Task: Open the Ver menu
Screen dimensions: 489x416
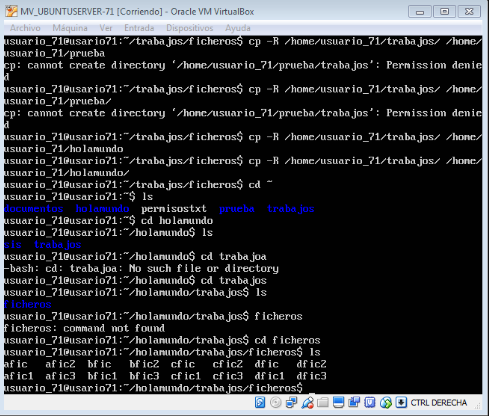Action: point(106,28)
